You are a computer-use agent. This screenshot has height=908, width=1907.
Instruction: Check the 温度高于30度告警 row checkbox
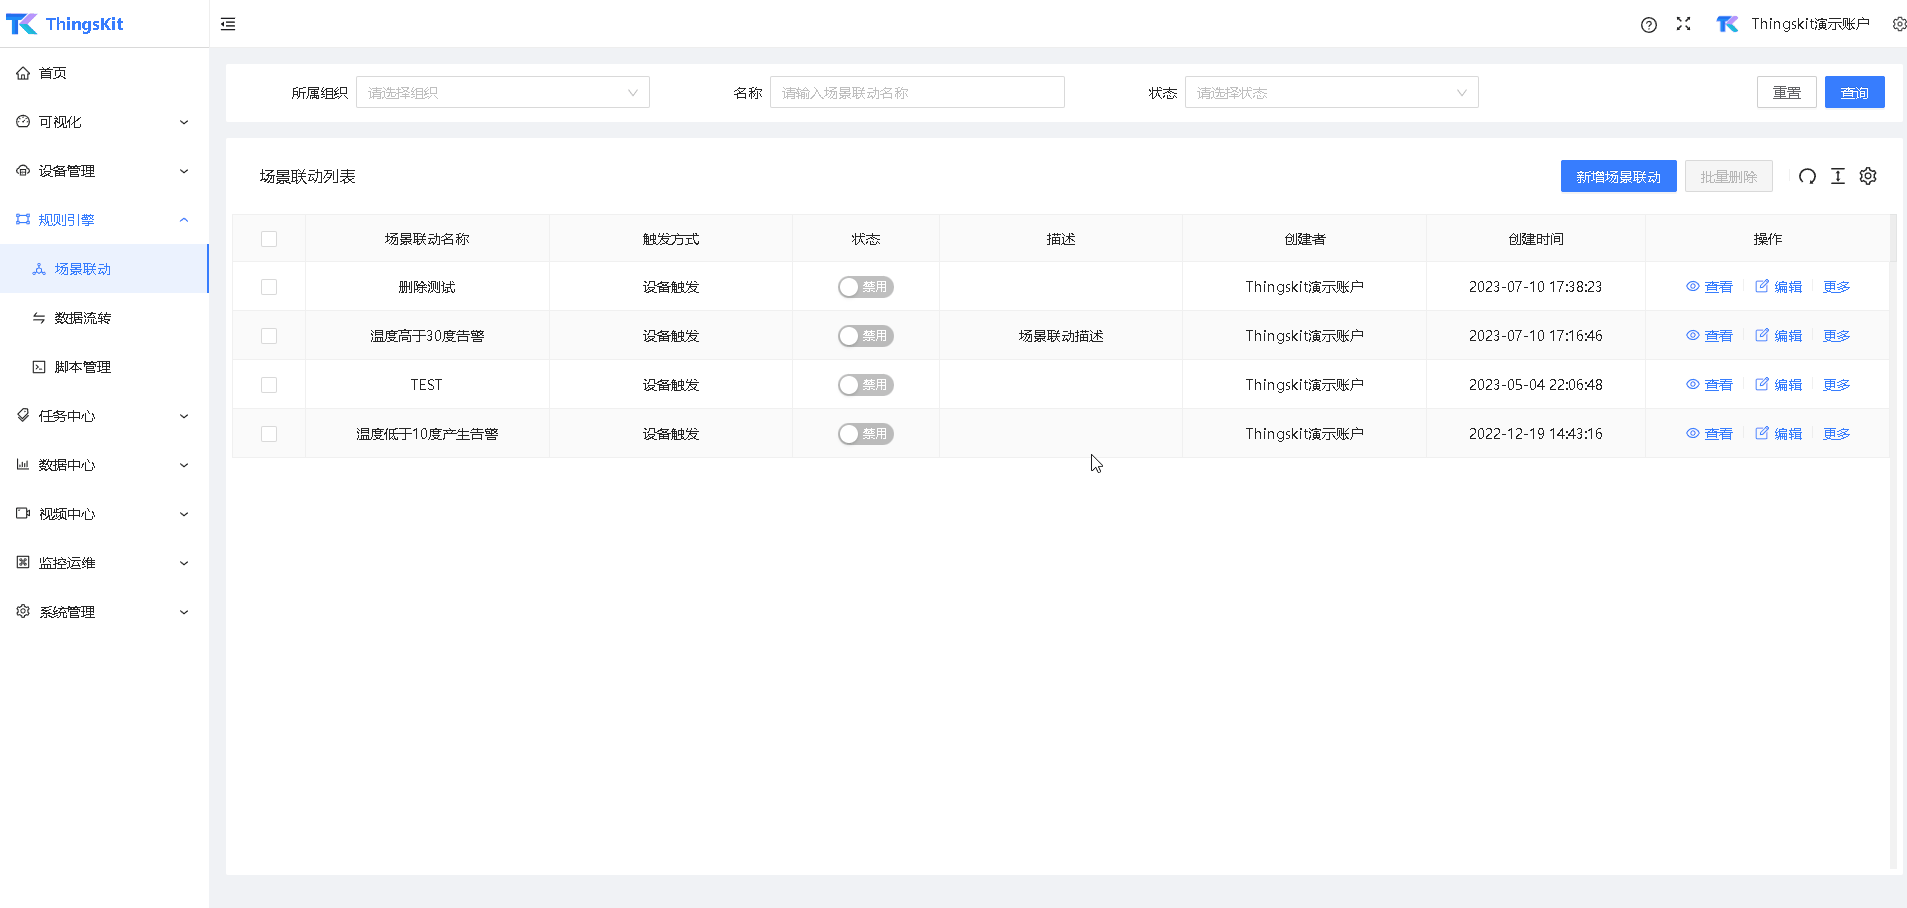tap(269, 336)
